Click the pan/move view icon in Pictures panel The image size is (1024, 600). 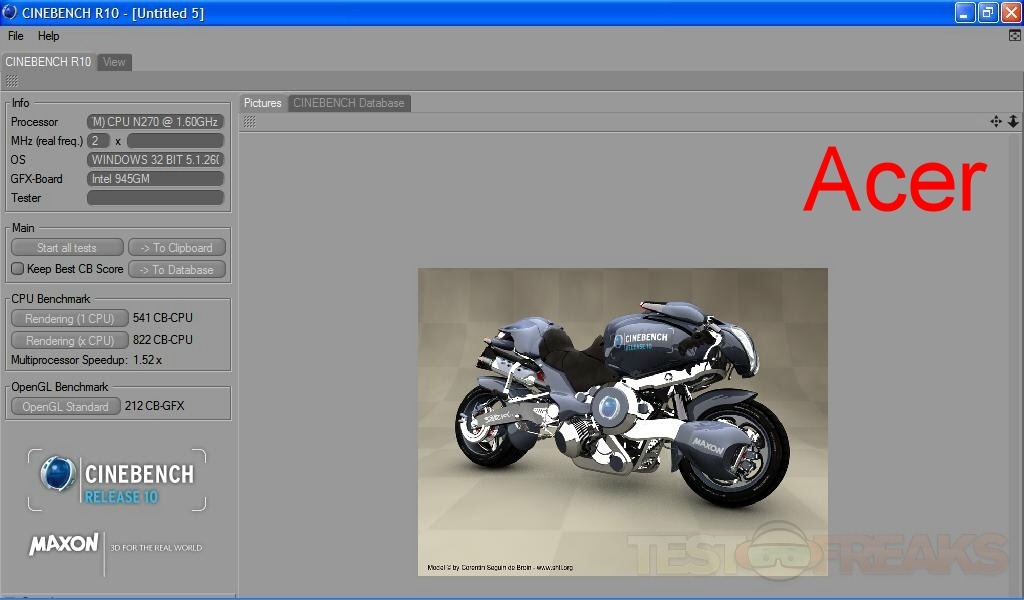[996, 121]
